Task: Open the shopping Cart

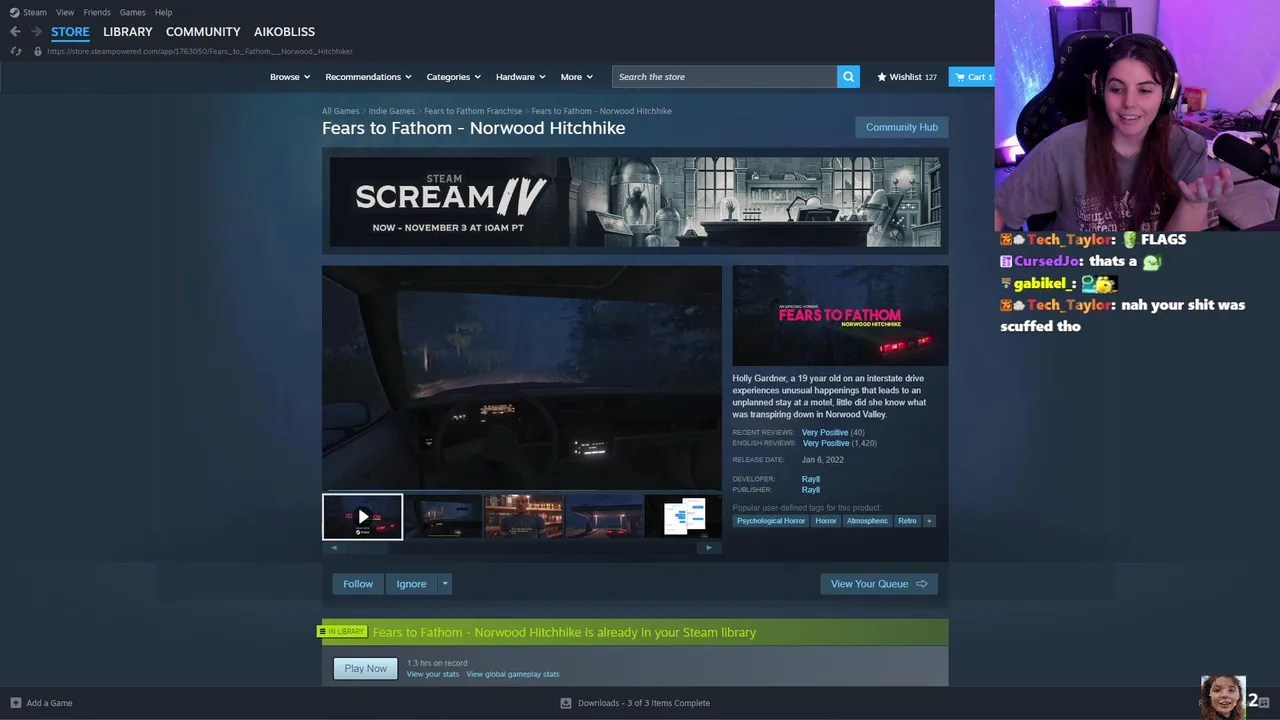Action: [x=972, y=77]
